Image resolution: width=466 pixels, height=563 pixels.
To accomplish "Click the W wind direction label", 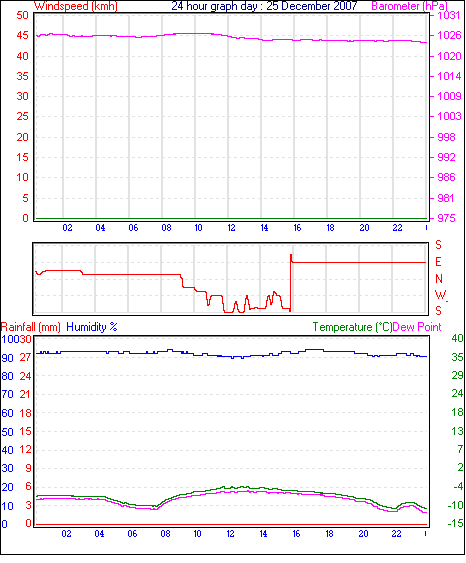I will click(441, 295).
